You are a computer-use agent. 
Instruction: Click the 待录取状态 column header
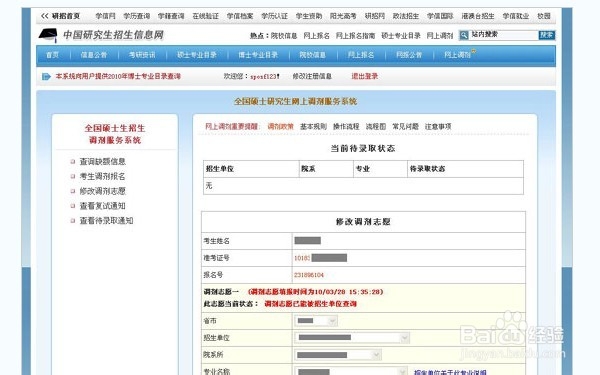[427, 168]
